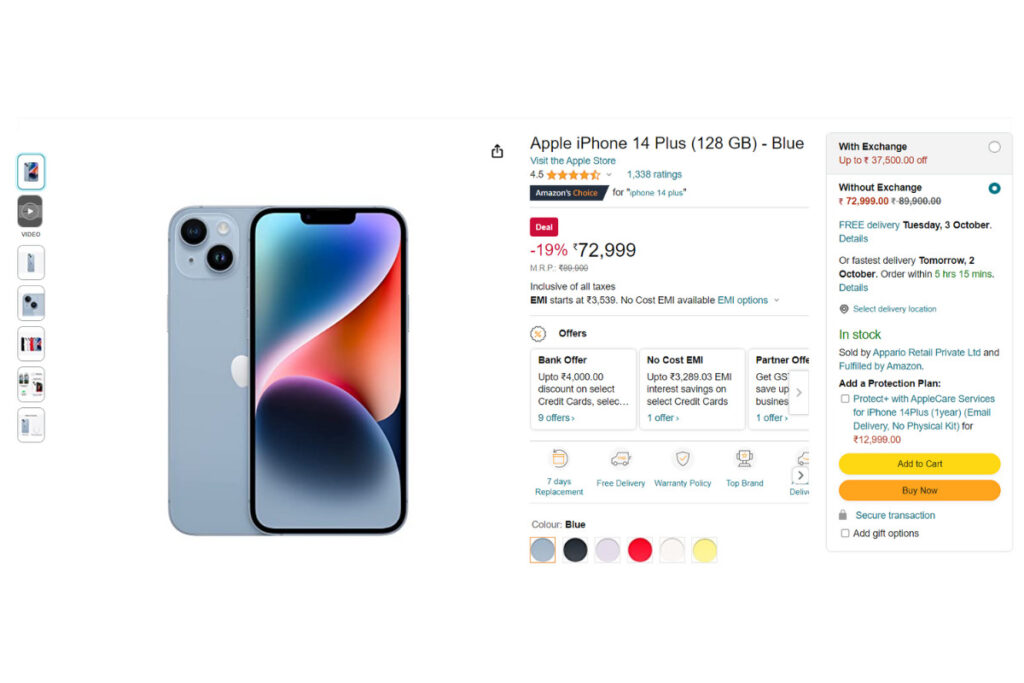
Task: Open the Warranty Policy shield icon
Action: (x=682, y=458)
